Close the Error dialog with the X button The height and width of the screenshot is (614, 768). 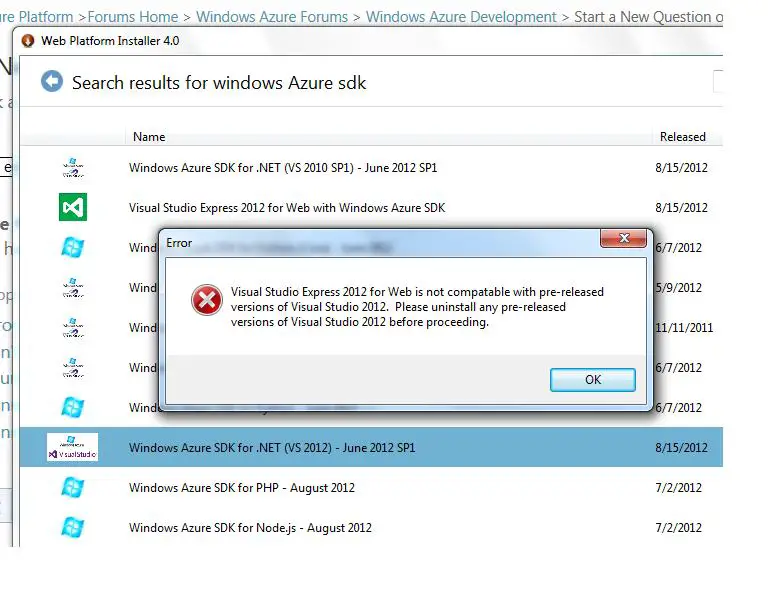[624, 238]
